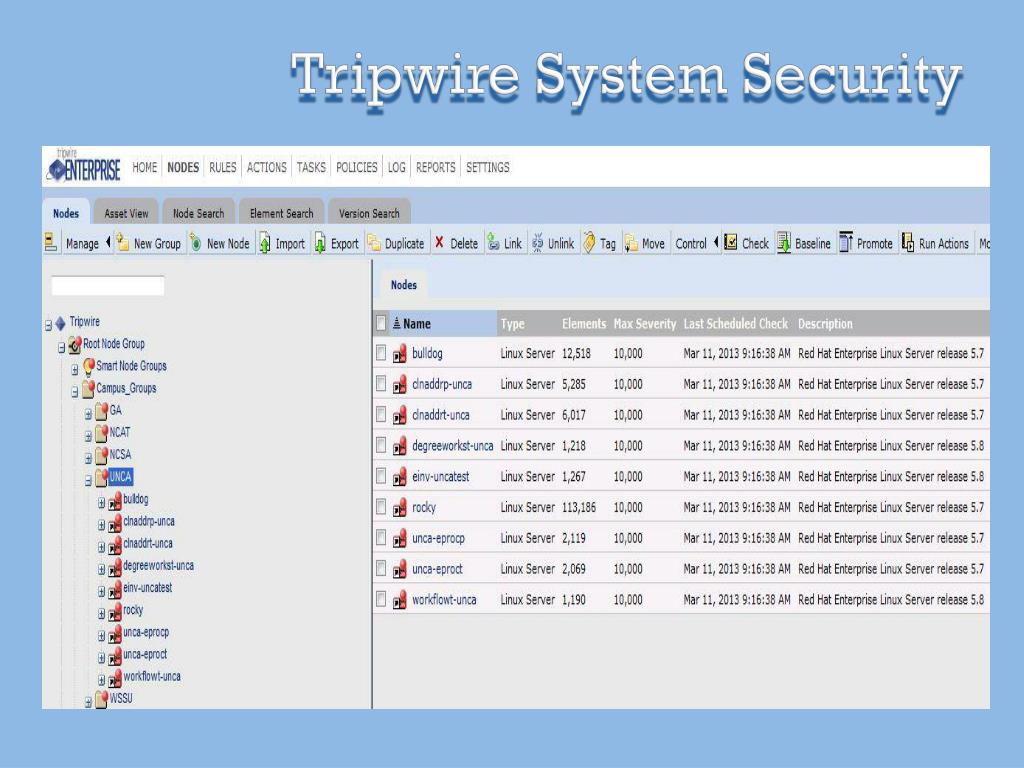
Task: Check the degreeworkst-unca row checkbox
Action: 381,445
